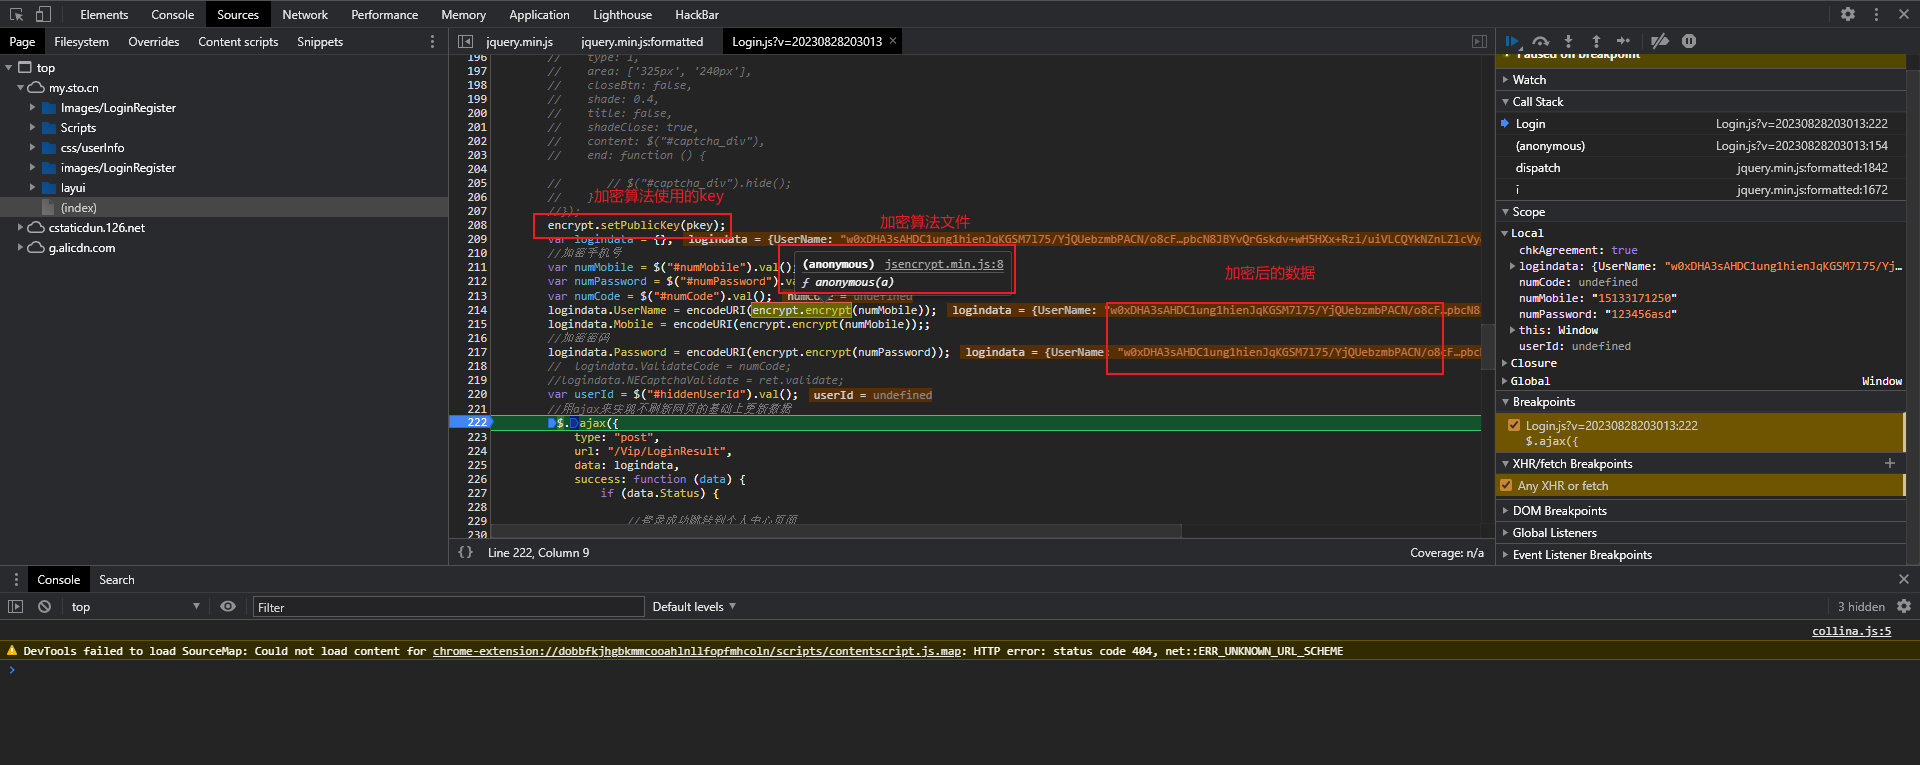The image size is (1920, 765).
Task: Switch to the Elements tab
Action: tap(104, 14)
